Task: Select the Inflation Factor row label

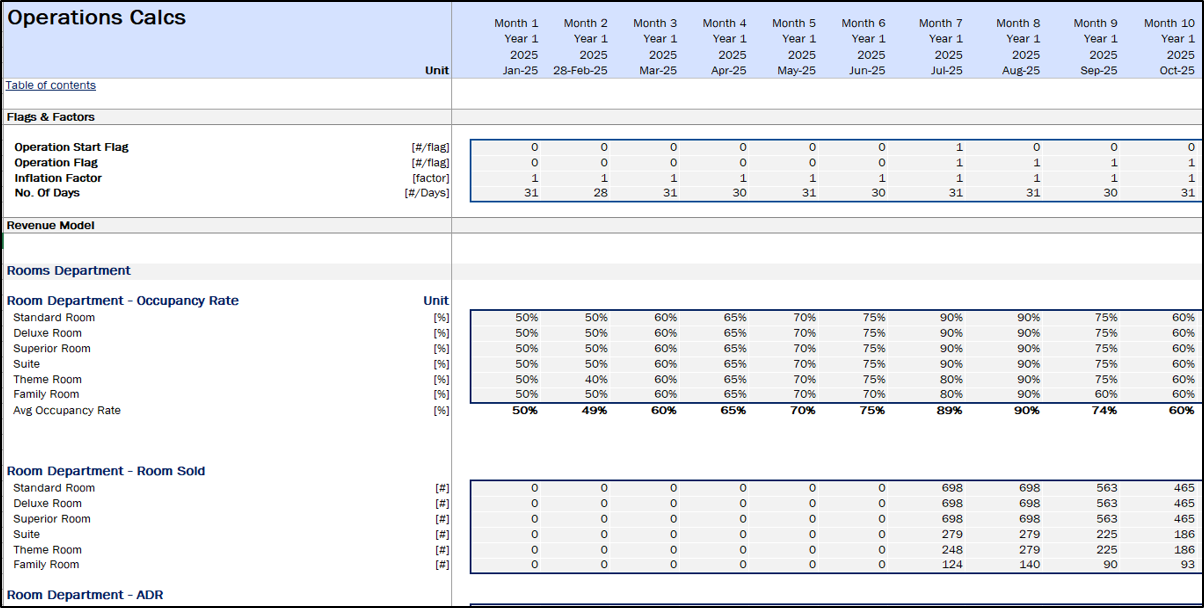Action: 58,178
